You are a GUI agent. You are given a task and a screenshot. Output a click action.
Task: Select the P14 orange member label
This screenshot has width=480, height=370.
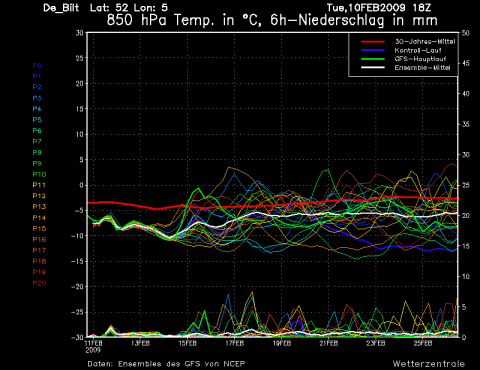(x=39, y=218)
